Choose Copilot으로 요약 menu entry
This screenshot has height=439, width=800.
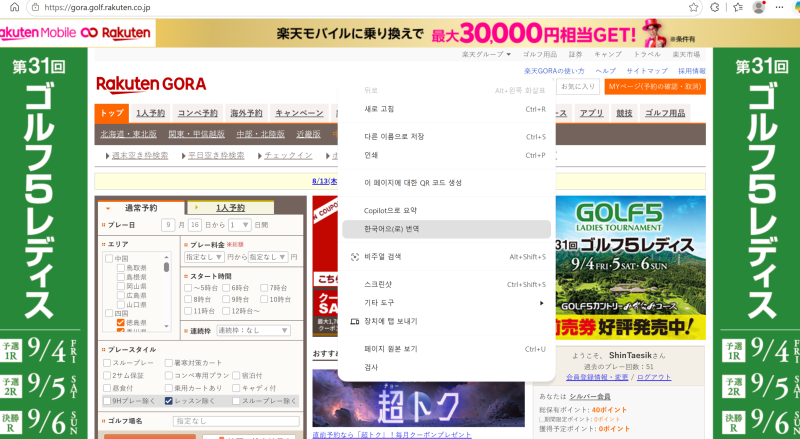tap(446, 210)
